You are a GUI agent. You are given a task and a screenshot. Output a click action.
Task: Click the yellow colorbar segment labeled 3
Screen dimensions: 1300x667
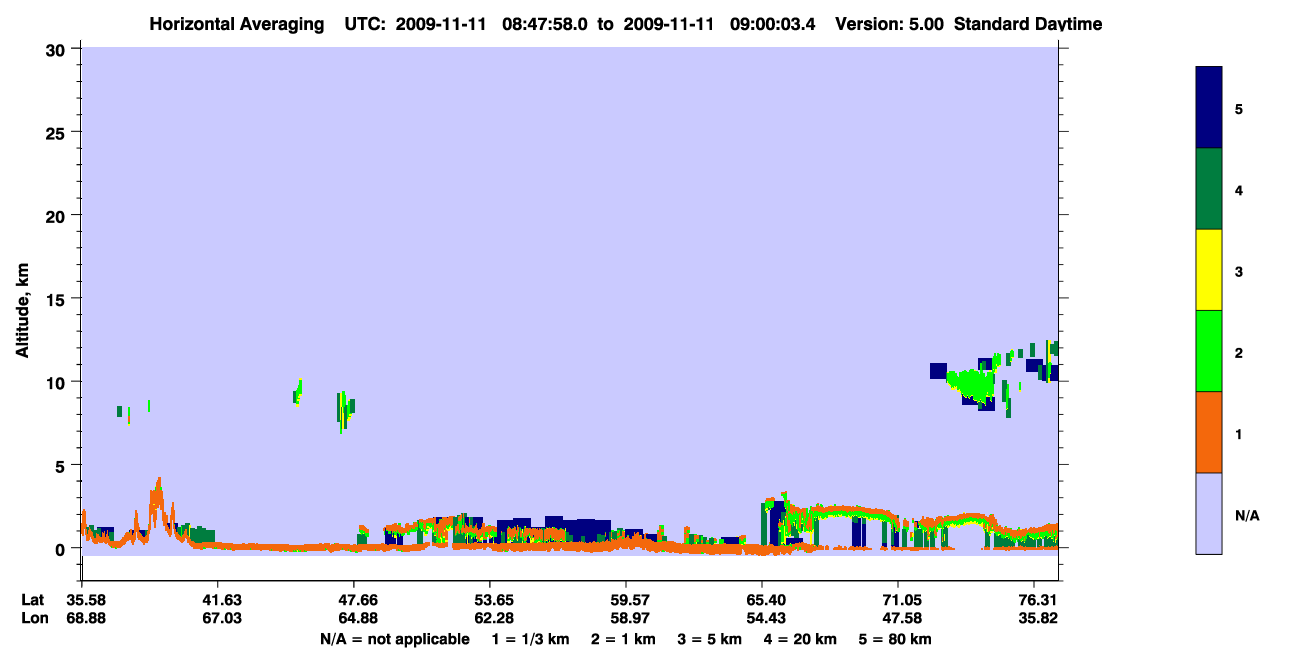tap(1209, 270)
